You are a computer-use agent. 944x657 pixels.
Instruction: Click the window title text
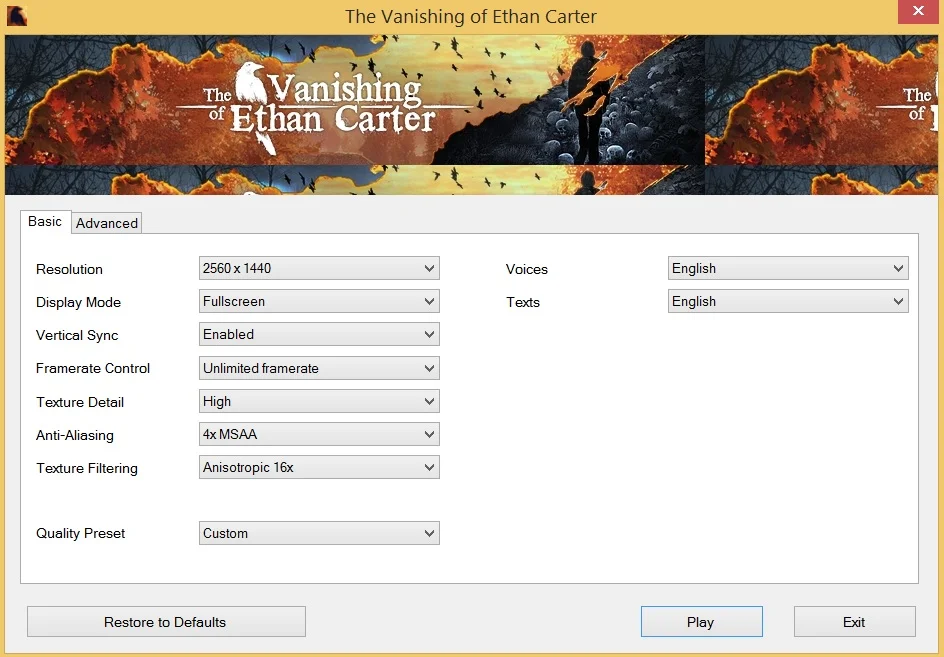click(471, 16)
